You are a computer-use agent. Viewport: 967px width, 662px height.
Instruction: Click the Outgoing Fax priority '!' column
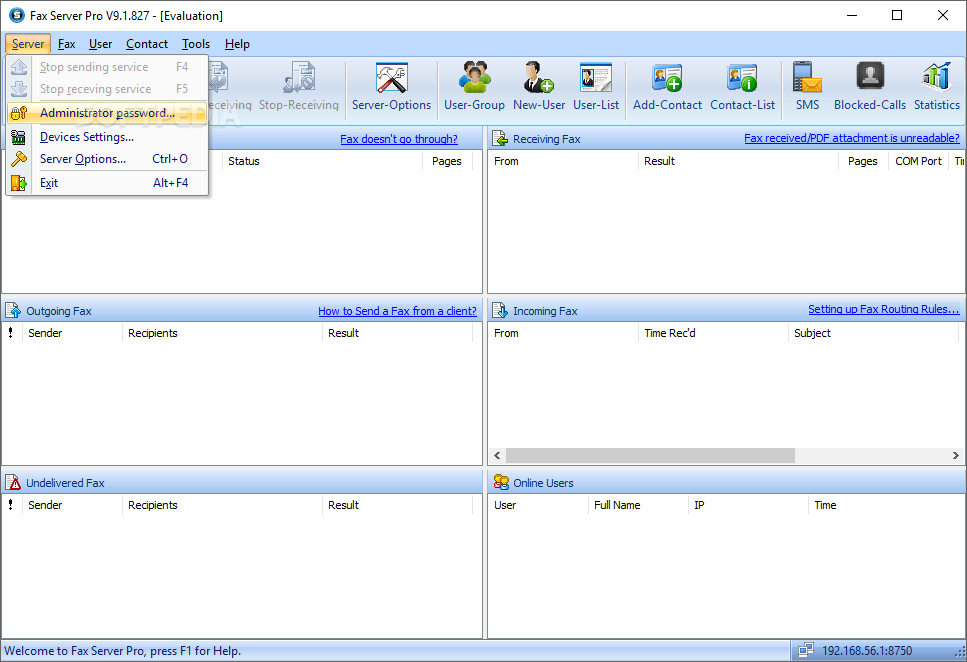pos(11,333)
